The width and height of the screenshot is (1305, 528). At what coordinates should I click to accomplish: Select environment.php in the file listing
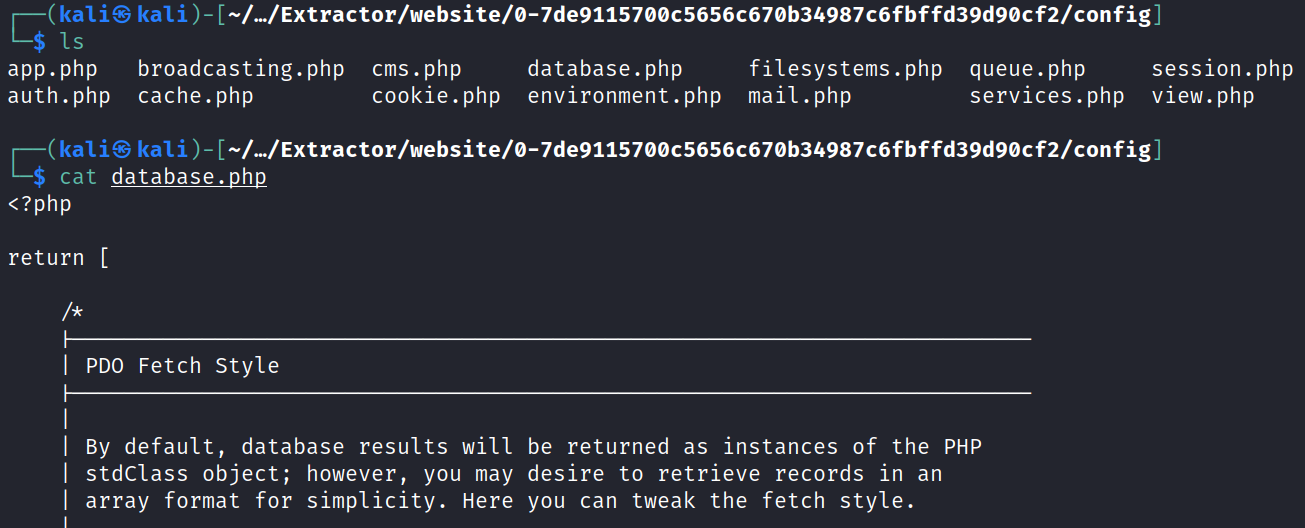(624, 97)
